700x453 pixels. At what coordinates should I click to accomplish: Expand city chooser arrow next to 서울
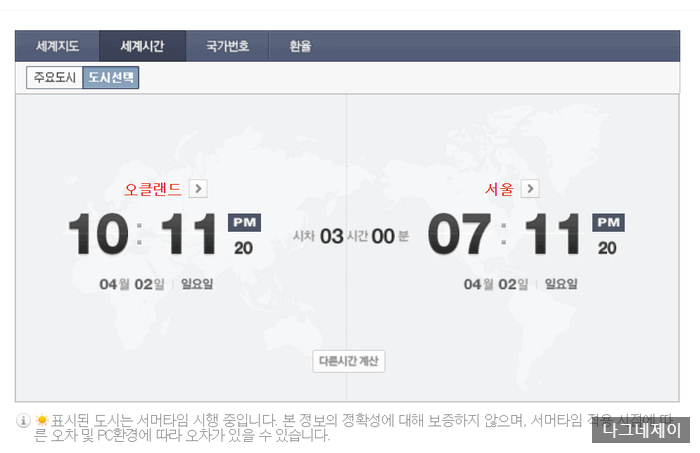coord(530,189)
